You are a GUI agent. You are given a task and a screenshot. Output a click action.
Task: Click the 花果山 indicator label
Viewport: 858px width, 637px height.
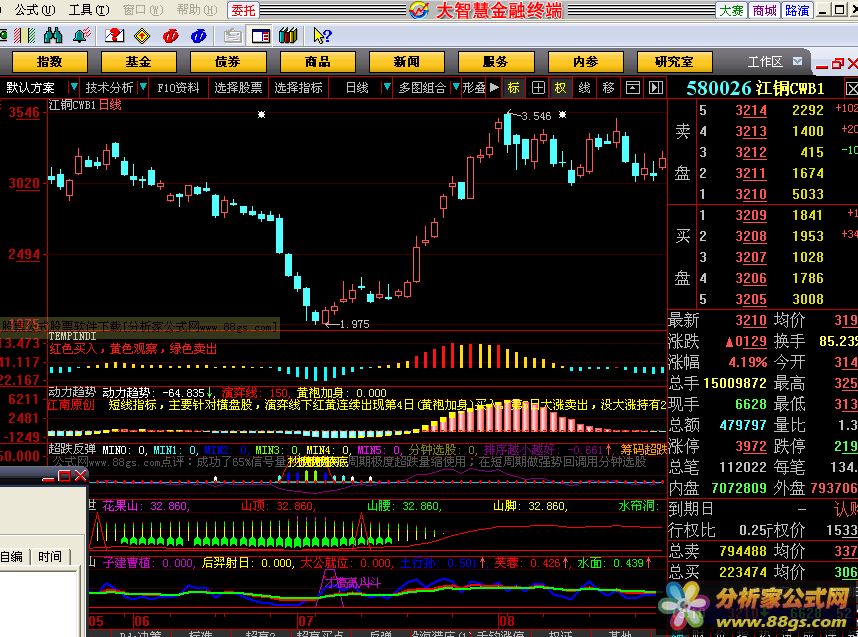pyautogui.click(x=120, y=506)
